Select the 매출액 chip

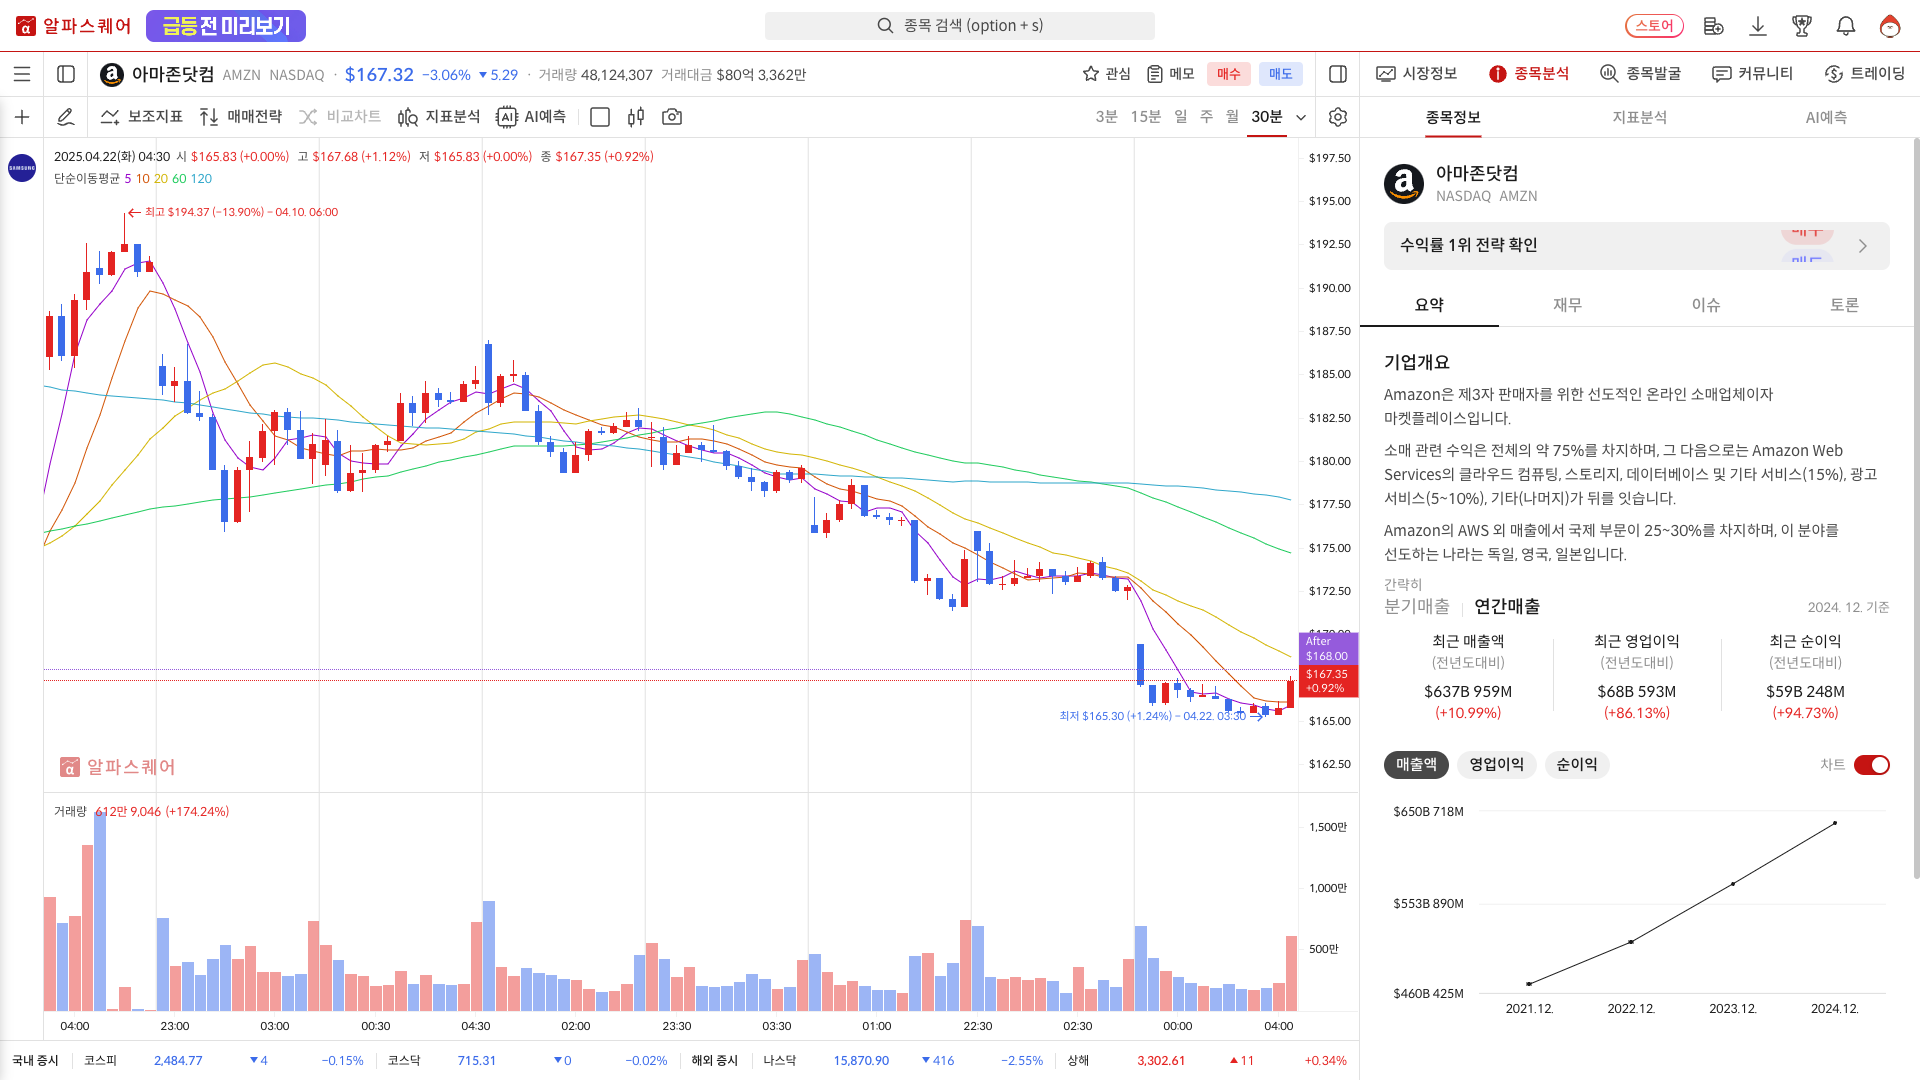point(1416,765)
